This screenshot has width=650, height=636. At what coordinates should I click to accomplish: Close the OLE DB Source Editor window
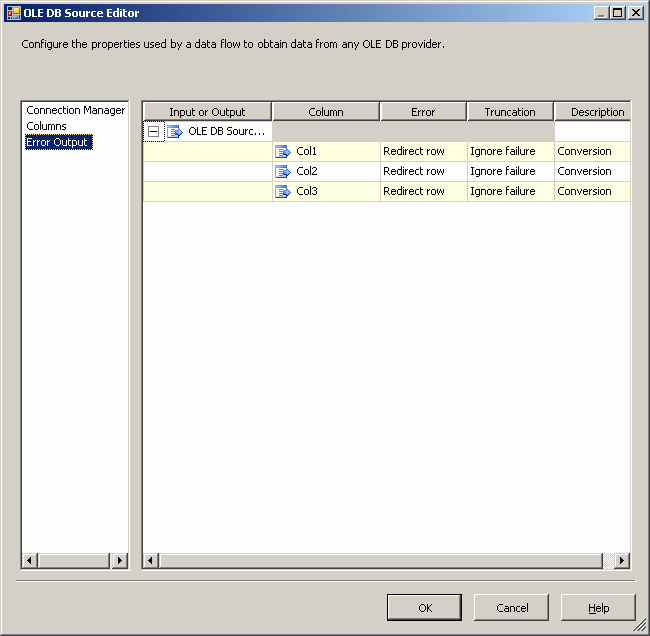coord(635,13)
